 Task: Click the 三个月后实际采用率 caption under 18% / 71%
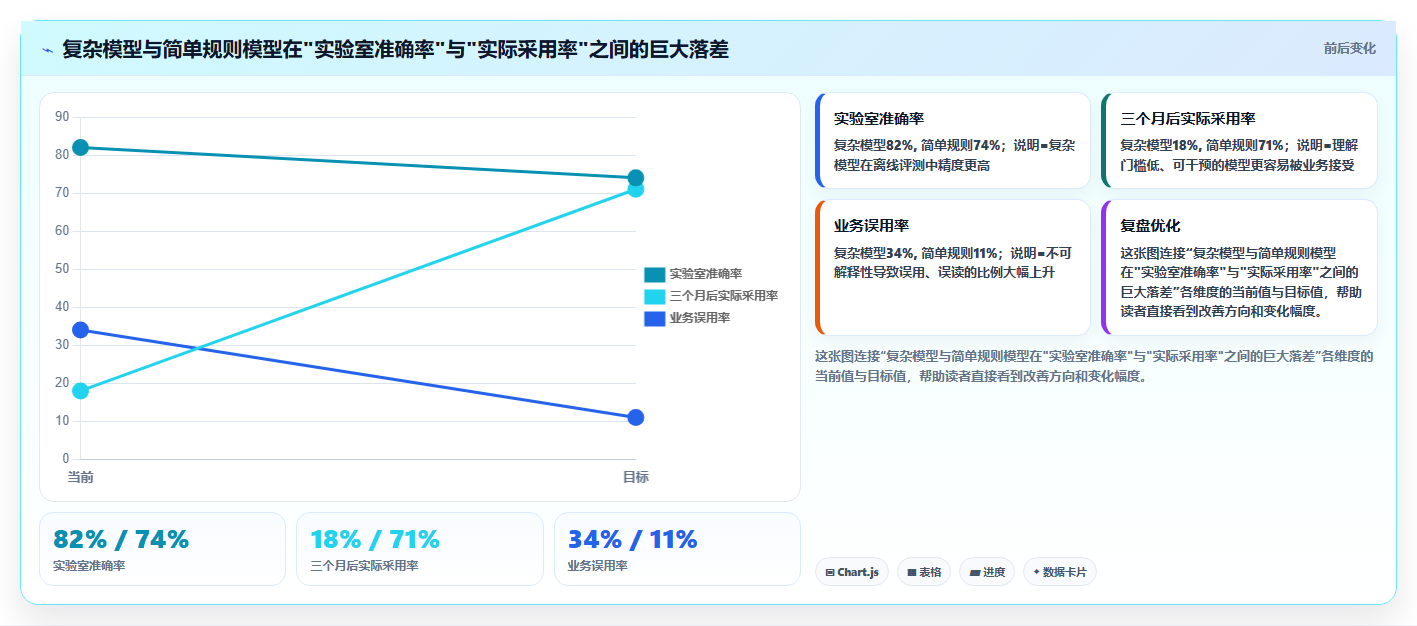(364, 566)
